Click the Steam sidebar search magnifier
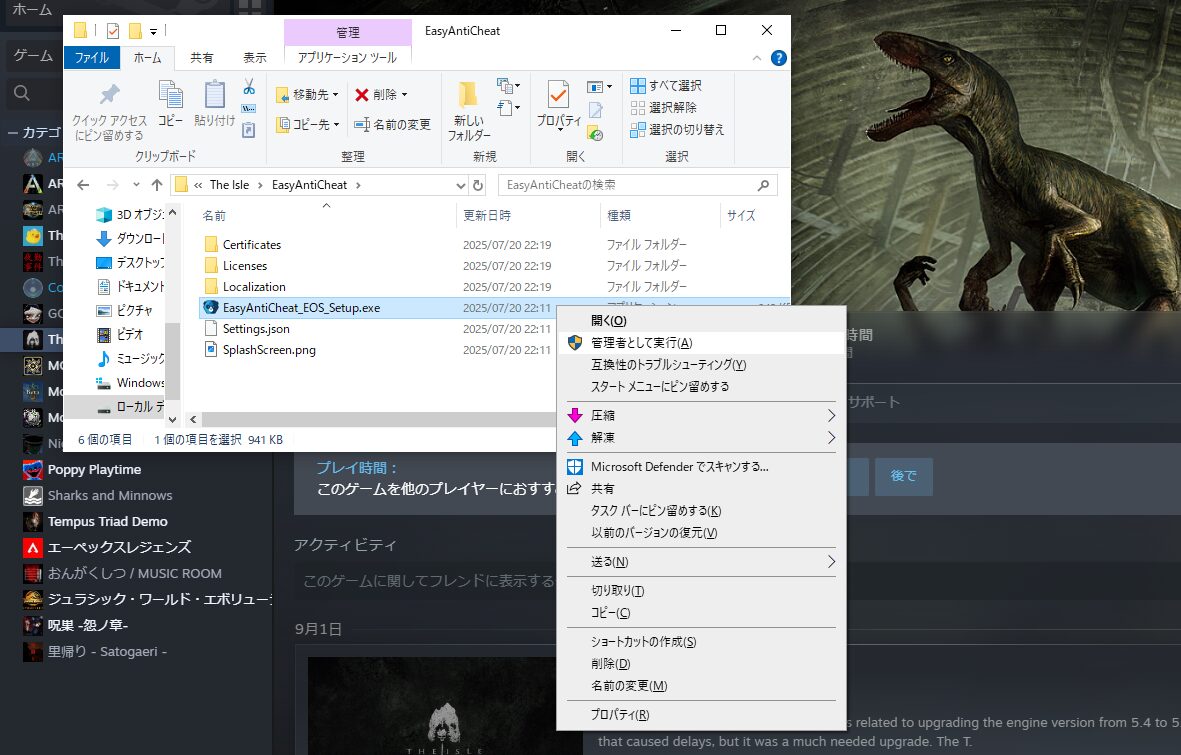This screenshot has width=1181, height=755. click(22, 93)
